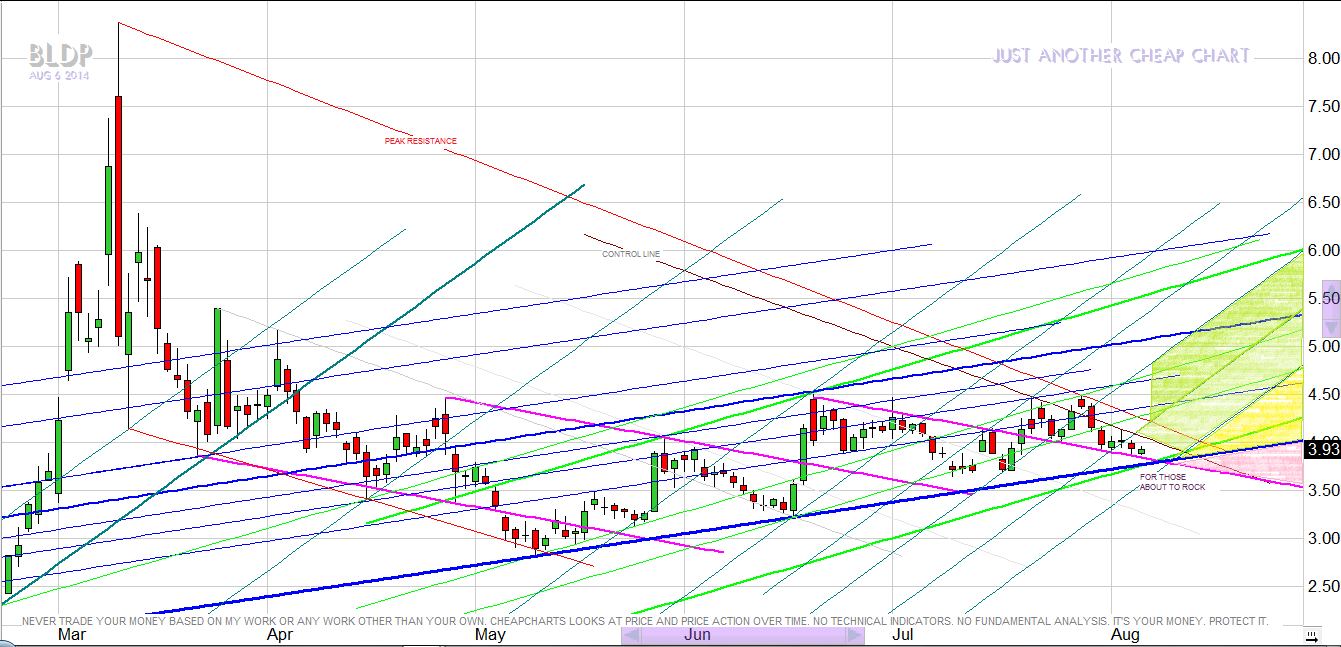This screenshot has height=647, width=1341.
Task: Click the purple Jun time-axis slider bar
Action: tap(742, 635)
